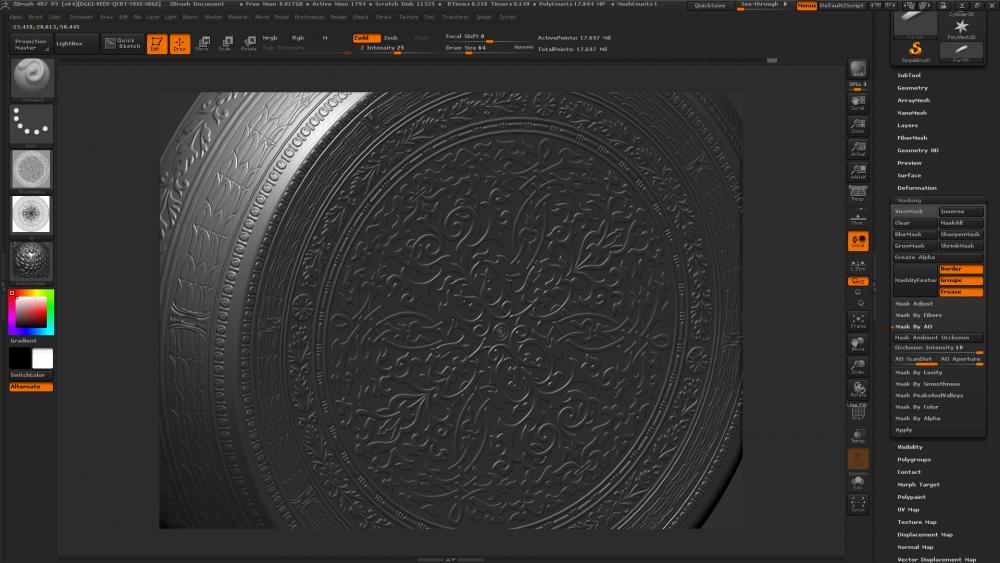Viewport: 1000px width, 563px height.
Task: Expand the Deformation section
Action: pyautogui.click(x=917, y=188)
